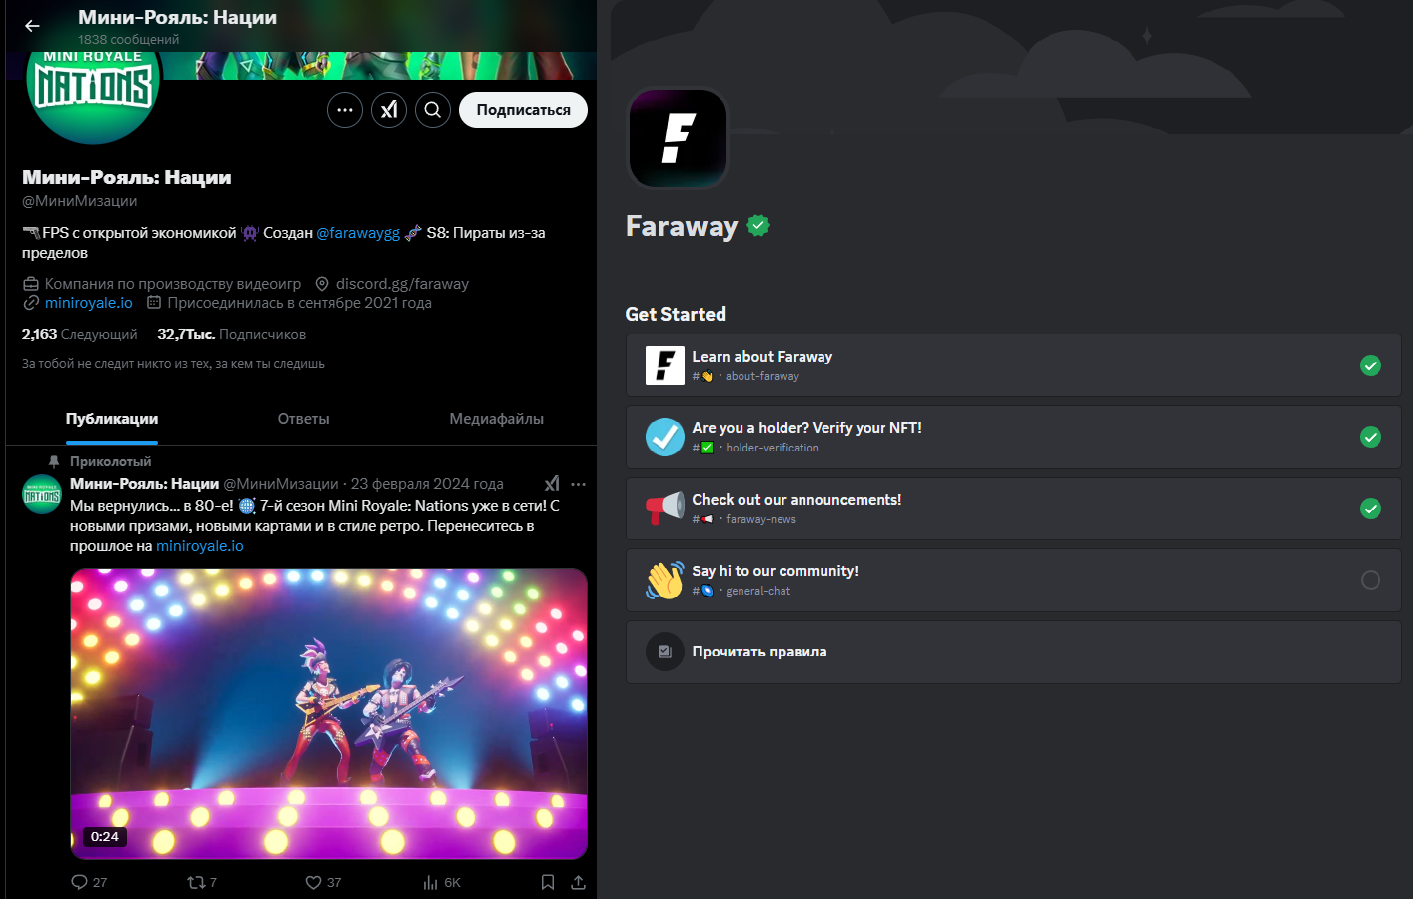Repost the pinned post with 7 reposts
This screenshot has width=1413, height=899.
point(202,882)
